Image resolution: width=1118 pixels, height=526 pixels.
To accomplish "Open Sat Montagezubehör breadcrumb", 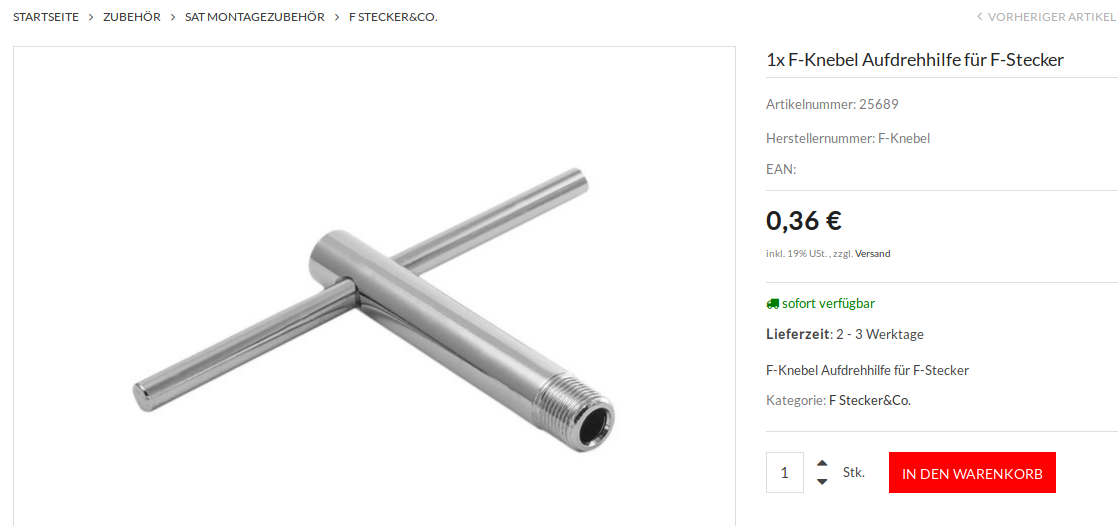I will pyautogui.click(x=255, y=16).
